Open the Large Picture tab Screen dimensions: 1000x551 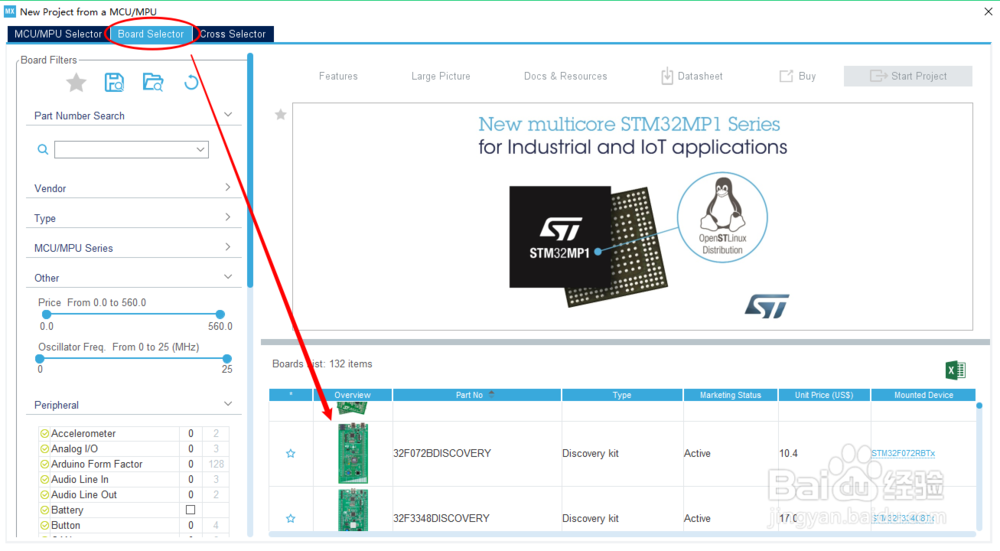441,76
